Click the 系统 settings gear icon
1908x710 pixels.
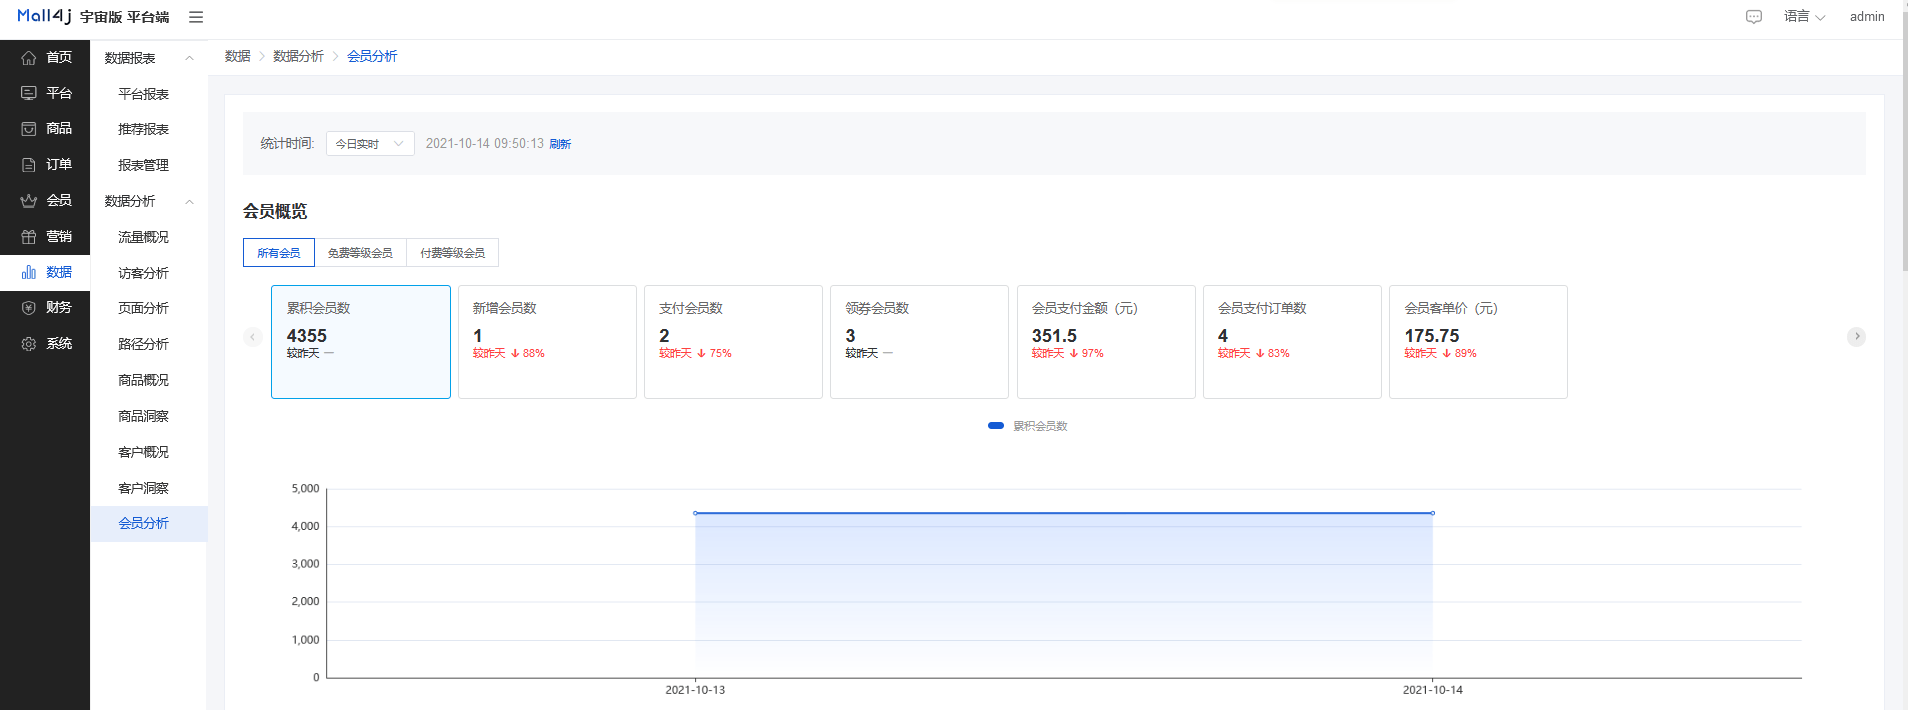click(x=29, y=344)
